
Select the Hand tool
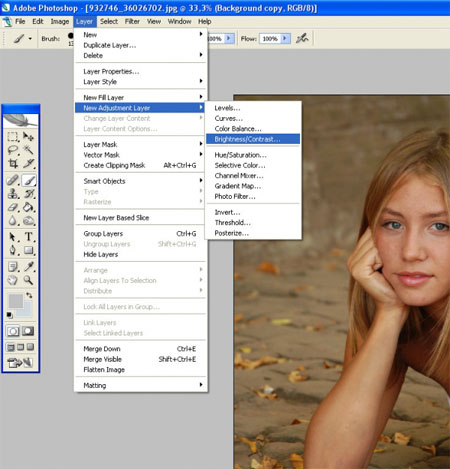pyautogui.click(x=13, y=280)
